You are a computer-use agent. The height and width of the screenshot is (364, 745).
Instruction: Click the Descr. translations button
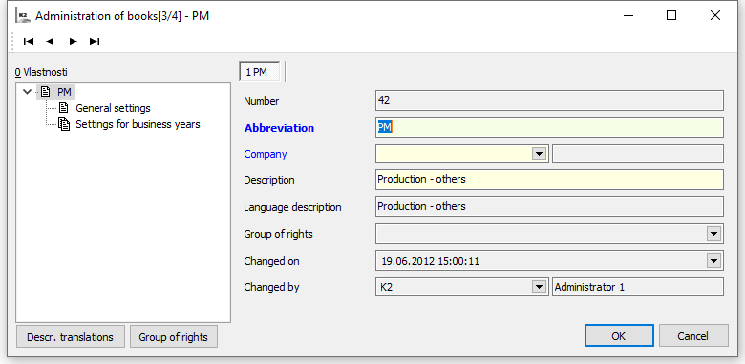click(x=70, y=337)
